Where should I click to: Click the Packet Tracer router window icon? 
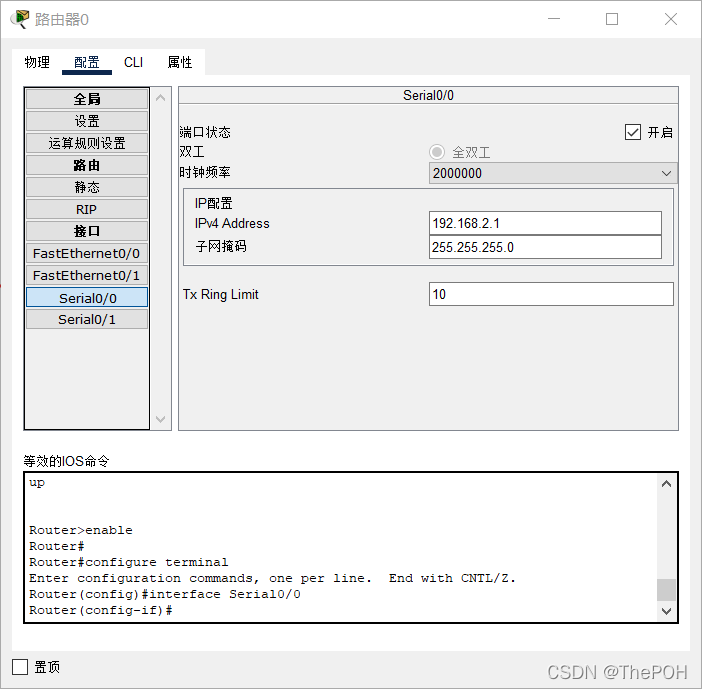coord(19,19)
